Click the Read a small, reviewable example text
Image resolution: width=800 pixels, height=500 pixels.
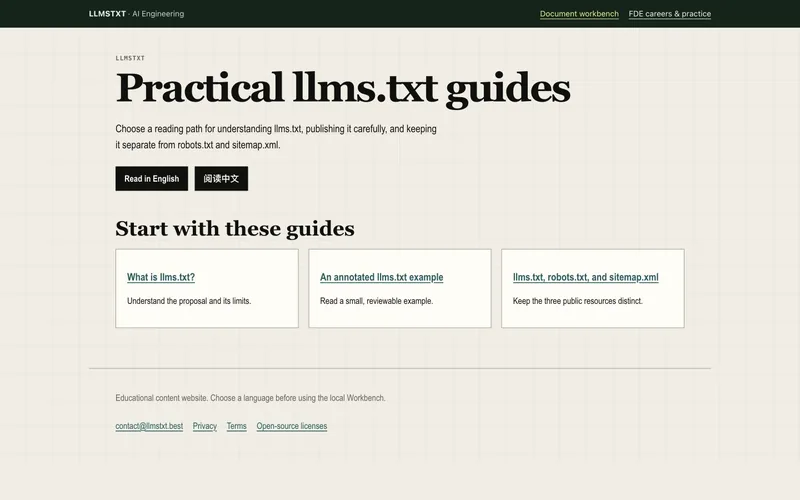(377, 301)
